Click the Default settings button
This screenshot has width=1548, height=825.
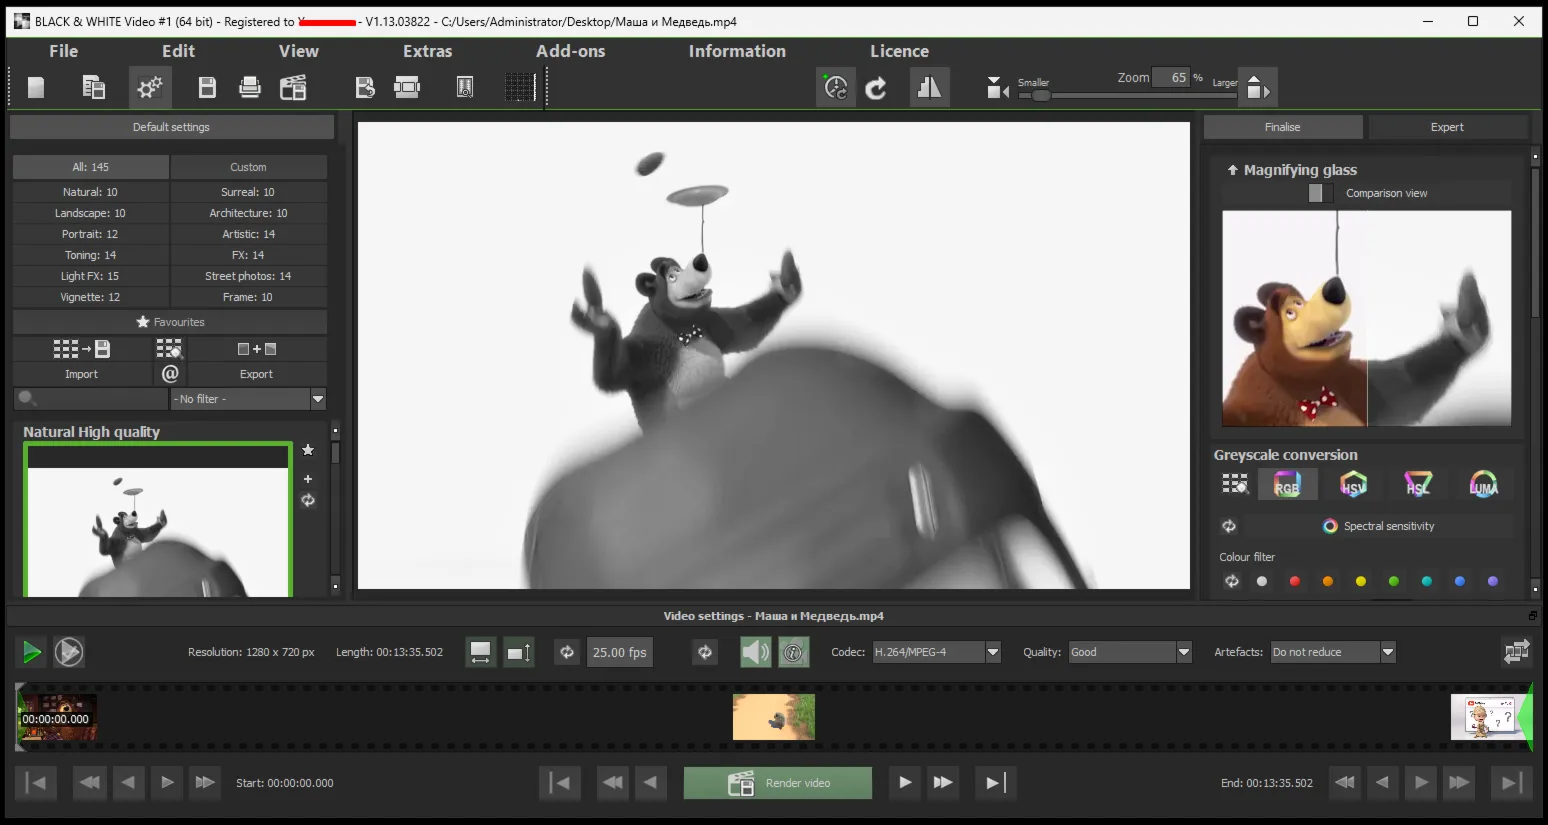[172, 127]
